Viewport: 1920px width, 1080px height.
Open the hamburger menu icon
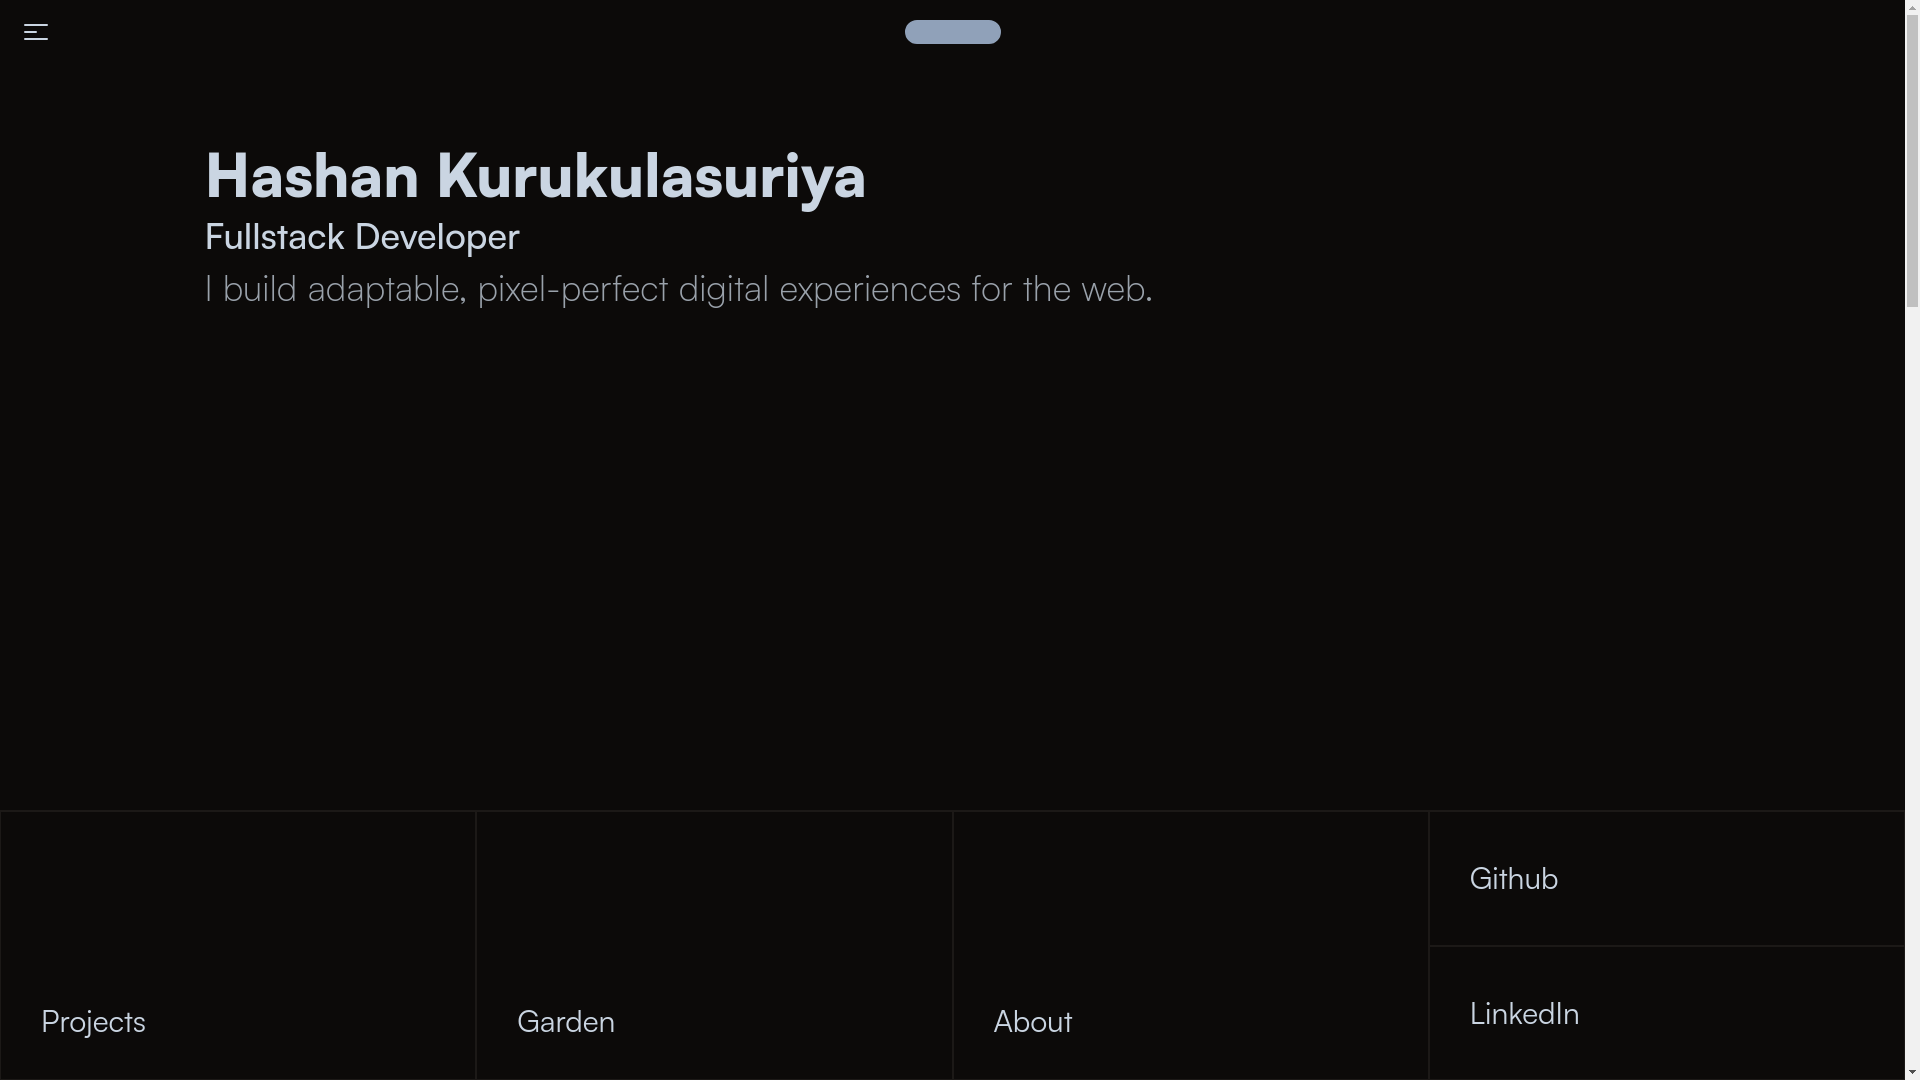point(36,32)
